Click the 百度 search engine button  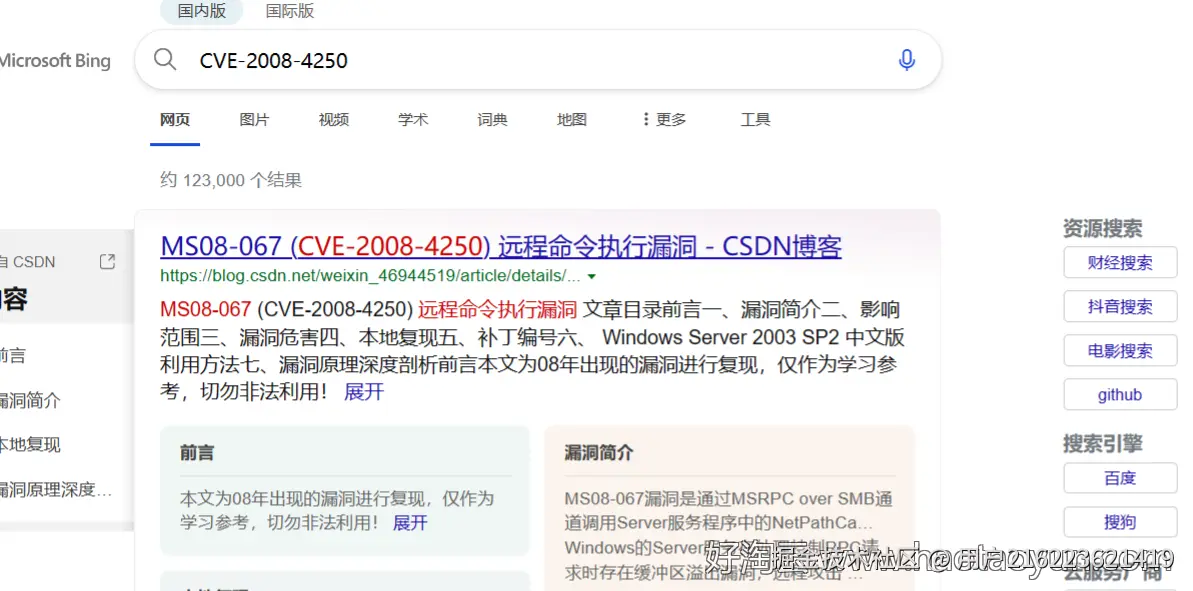1120,478
